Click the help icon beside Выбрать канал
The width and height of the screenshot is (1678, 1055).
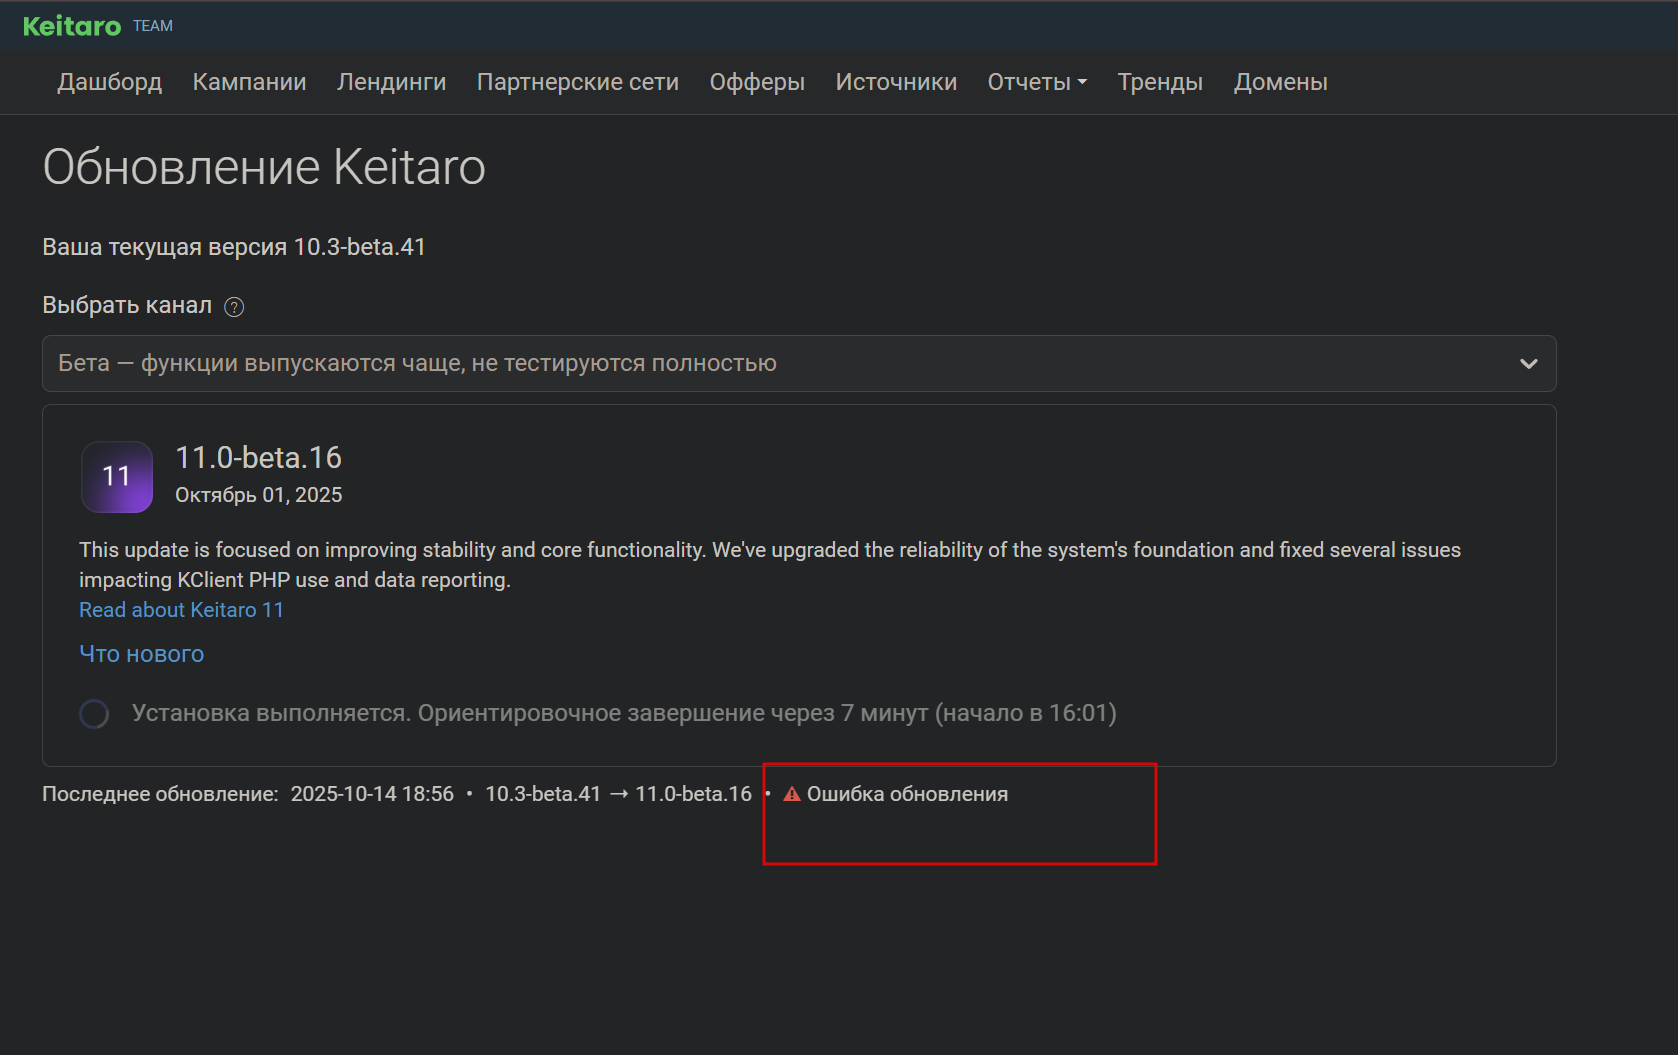coord(234,307)
